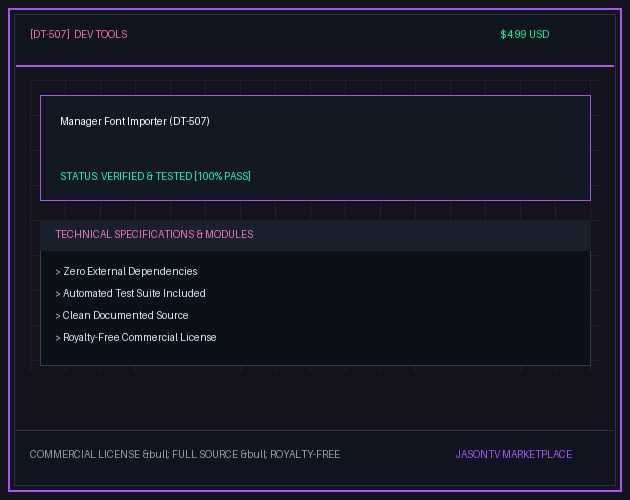
Task: Click the STATUS: VERIFIED & TESTED text
Action: click(126, 176)
